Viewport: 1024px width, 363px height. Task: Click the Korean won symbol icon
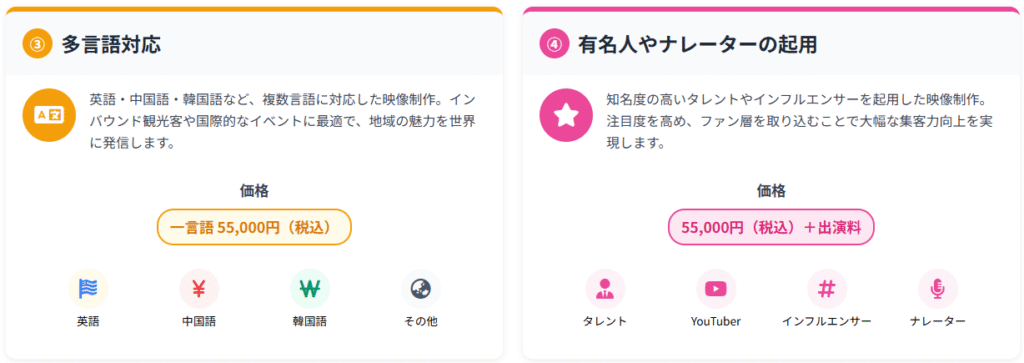pos(310,289)
